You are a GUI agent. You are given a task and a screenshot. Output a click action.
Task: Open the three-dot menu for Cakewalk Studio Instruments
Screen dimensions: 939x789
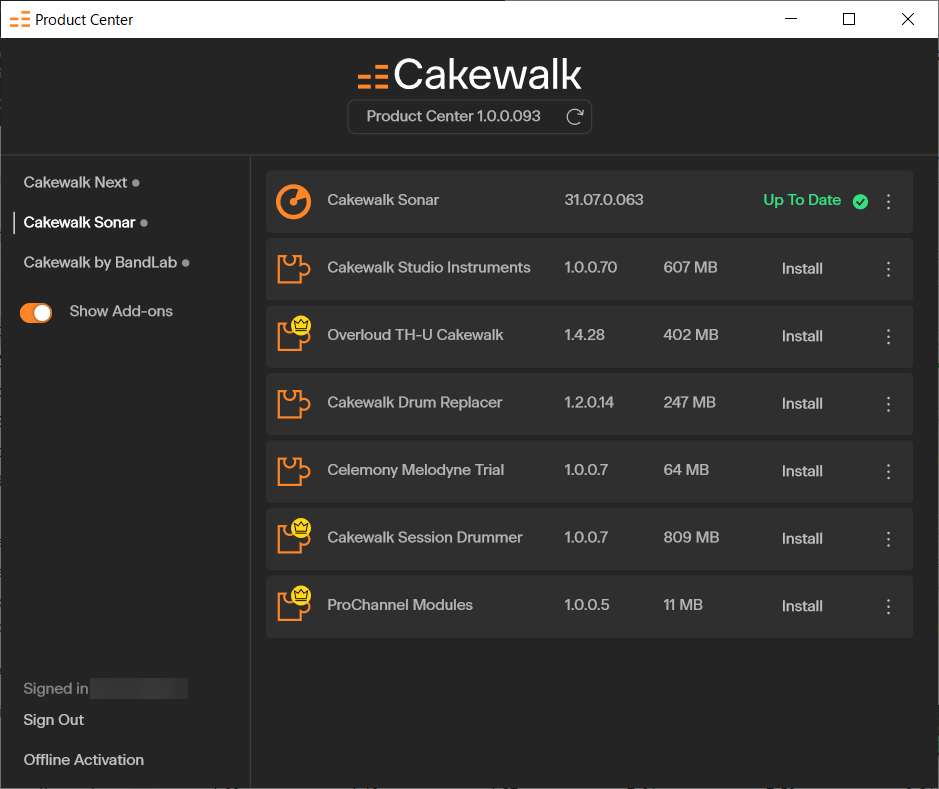[889, 269]
